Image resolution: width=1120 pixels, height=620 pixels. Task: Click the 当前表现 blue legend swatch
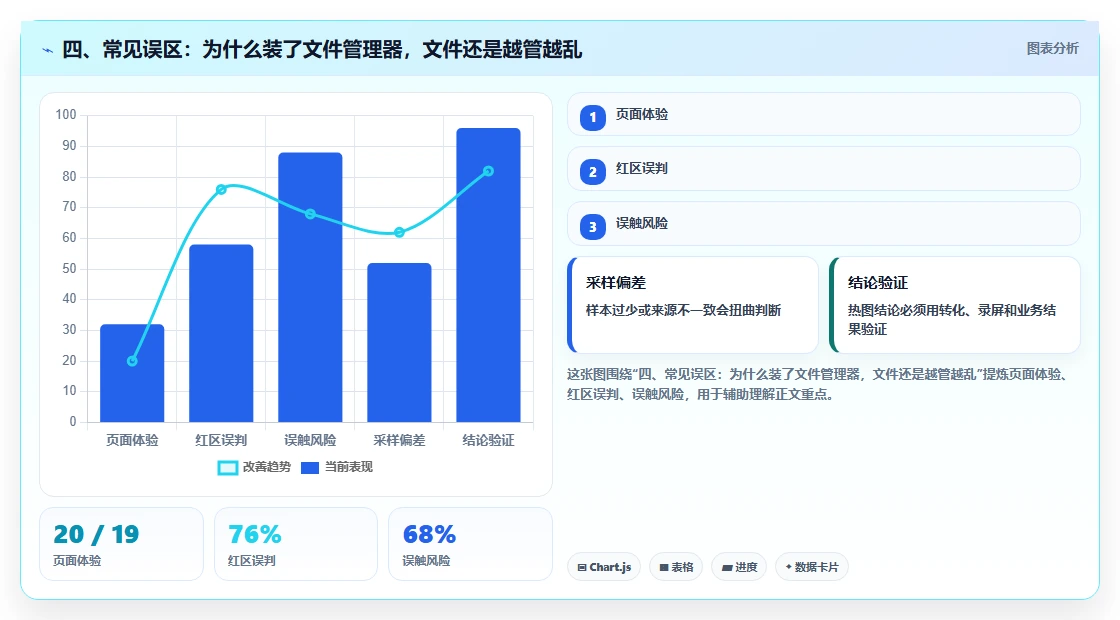coord(310,468)
